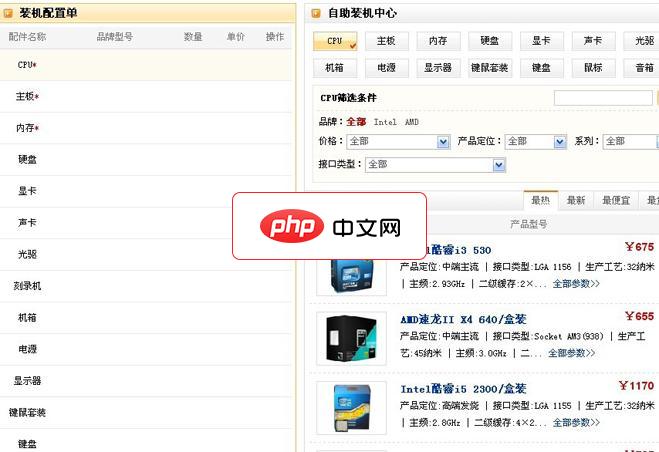Select the 键鼠套装 row in configuration list
The width and height of the screenshot is (659, 452).
pos(146,412)
